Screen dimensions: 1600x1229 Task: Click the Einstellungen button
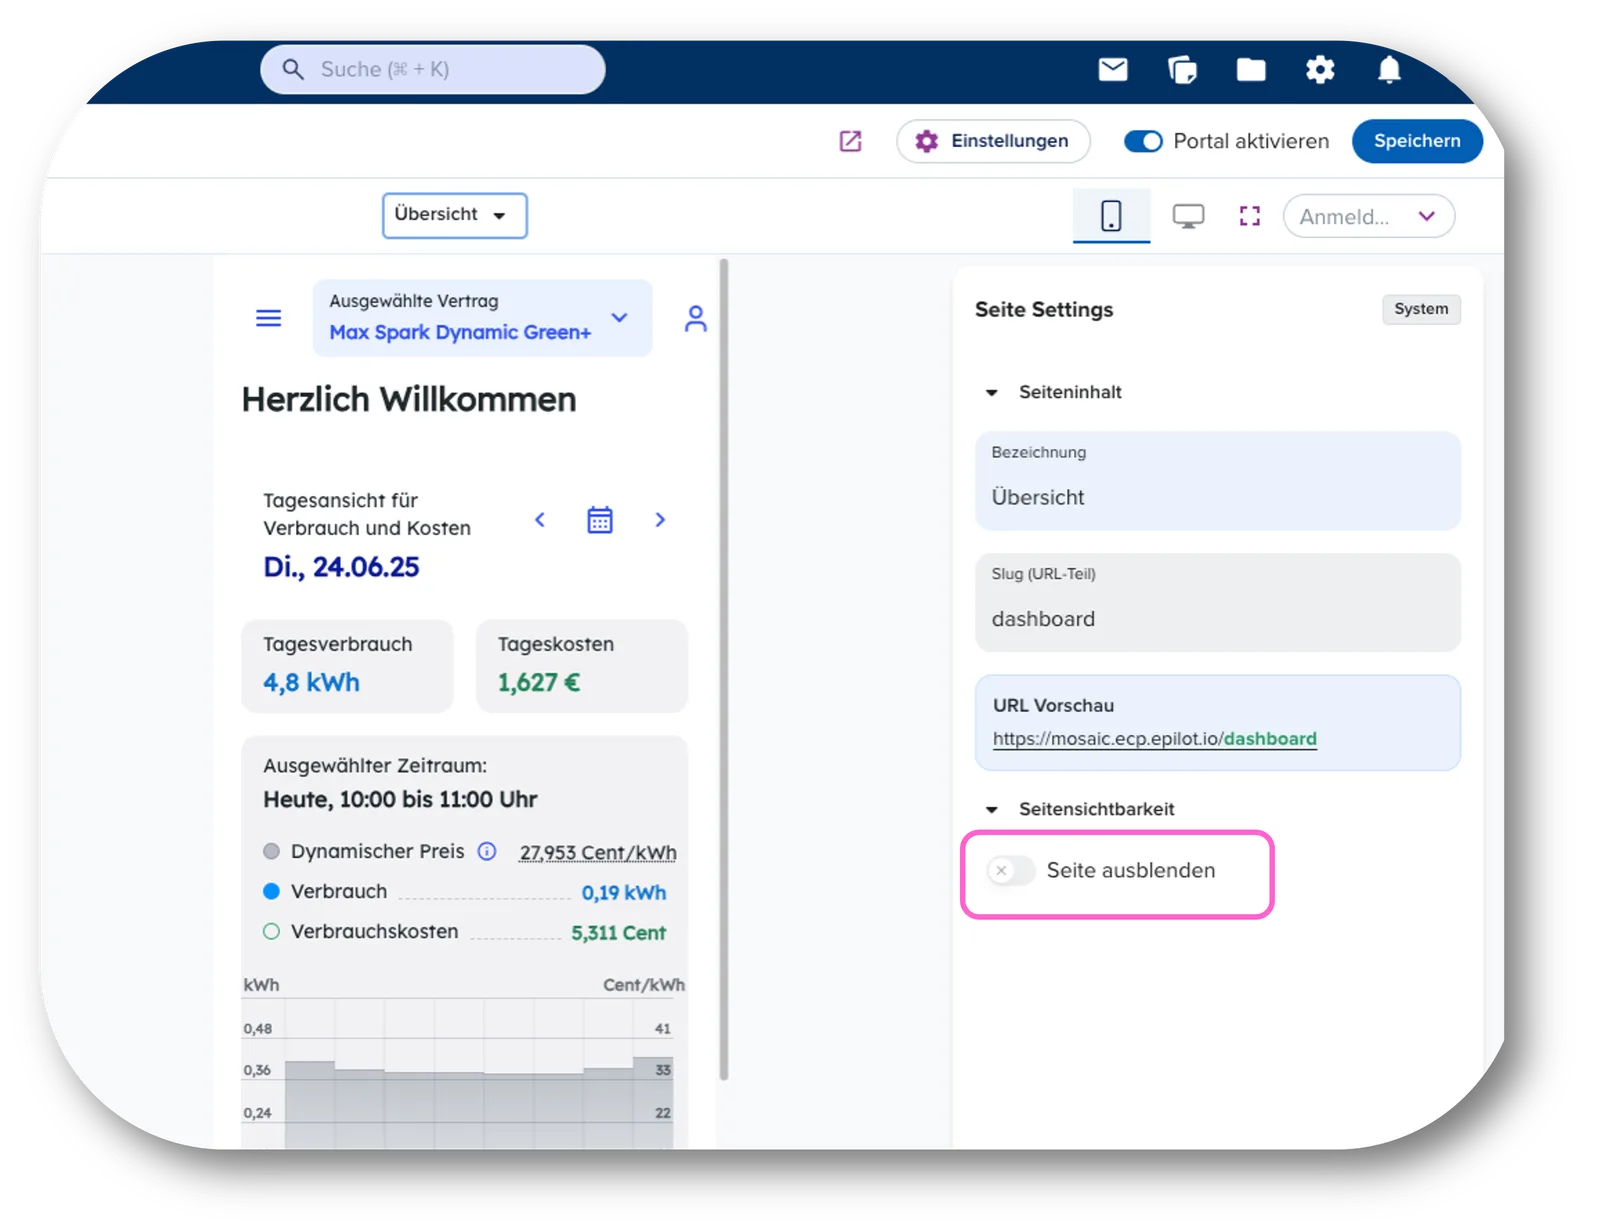click(x=993, y=141)
